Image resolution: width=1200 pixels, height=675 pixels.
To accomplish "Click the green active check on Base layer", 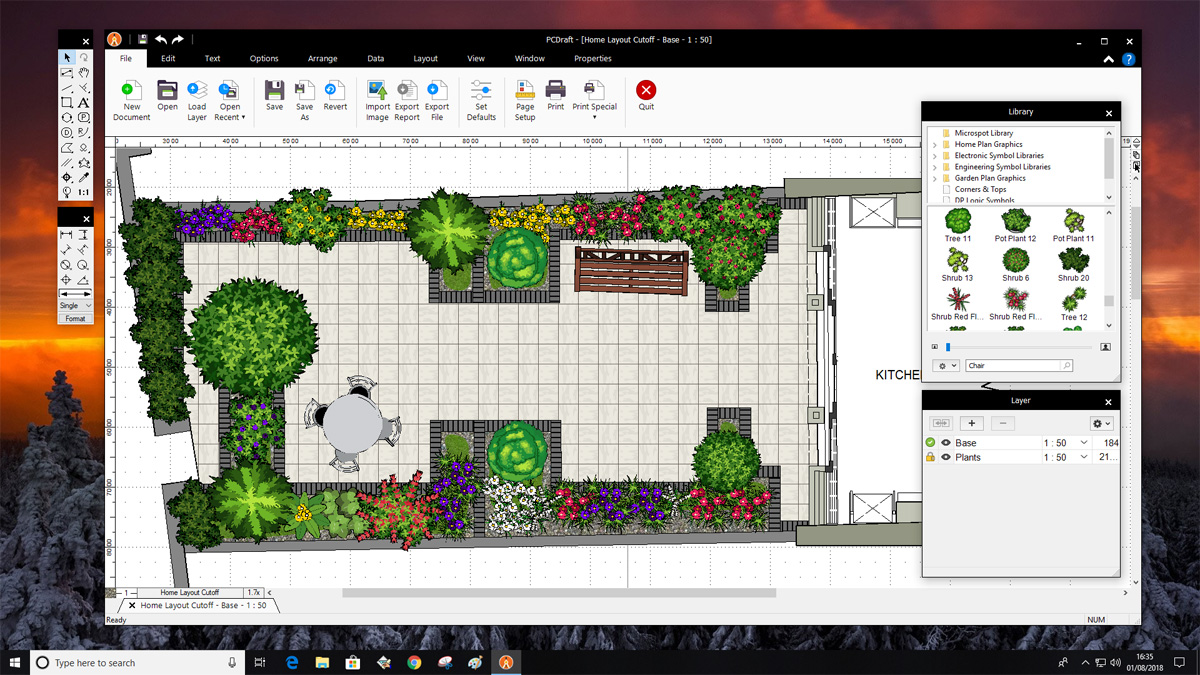I will point(930,442).
